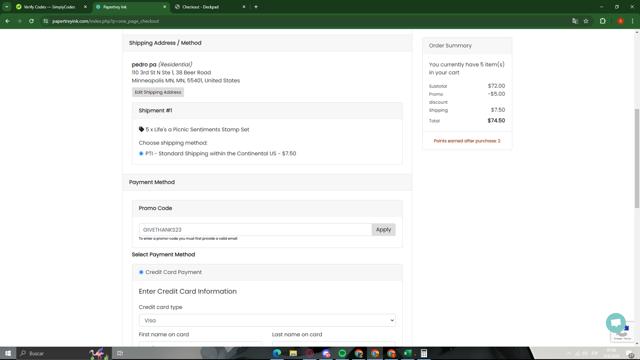Click the Shipping $7.50 summary value
This screenshot has width=640, height=360.
click(498, 110)
